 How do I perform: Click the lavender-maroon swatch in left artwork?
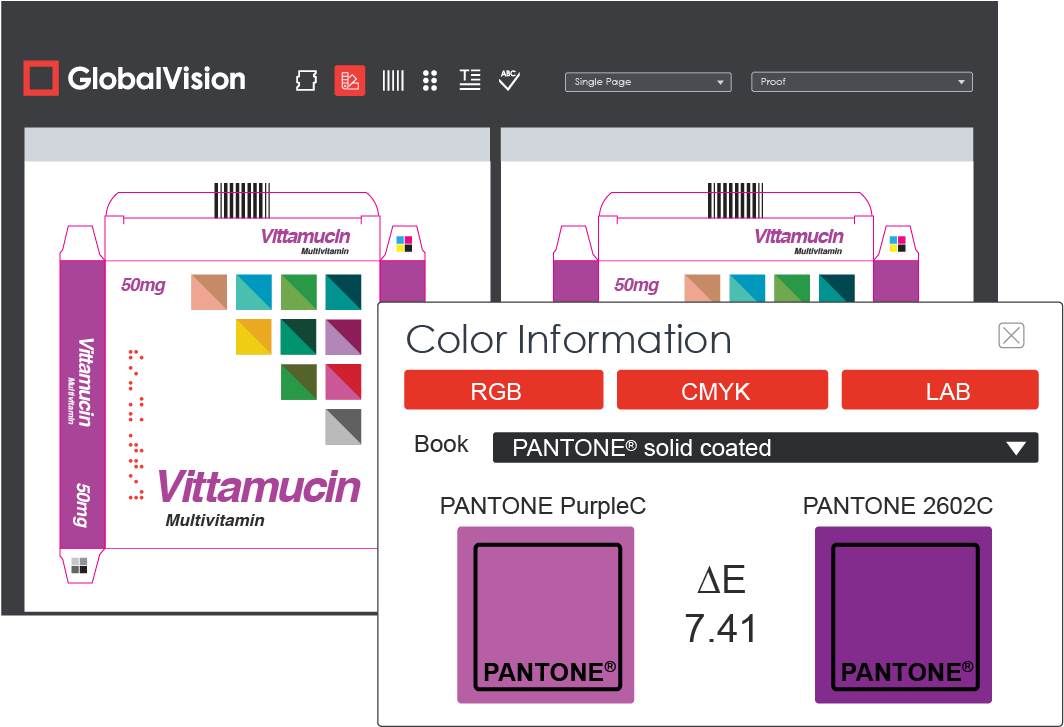pyautogui.click(x=343, y=337)
